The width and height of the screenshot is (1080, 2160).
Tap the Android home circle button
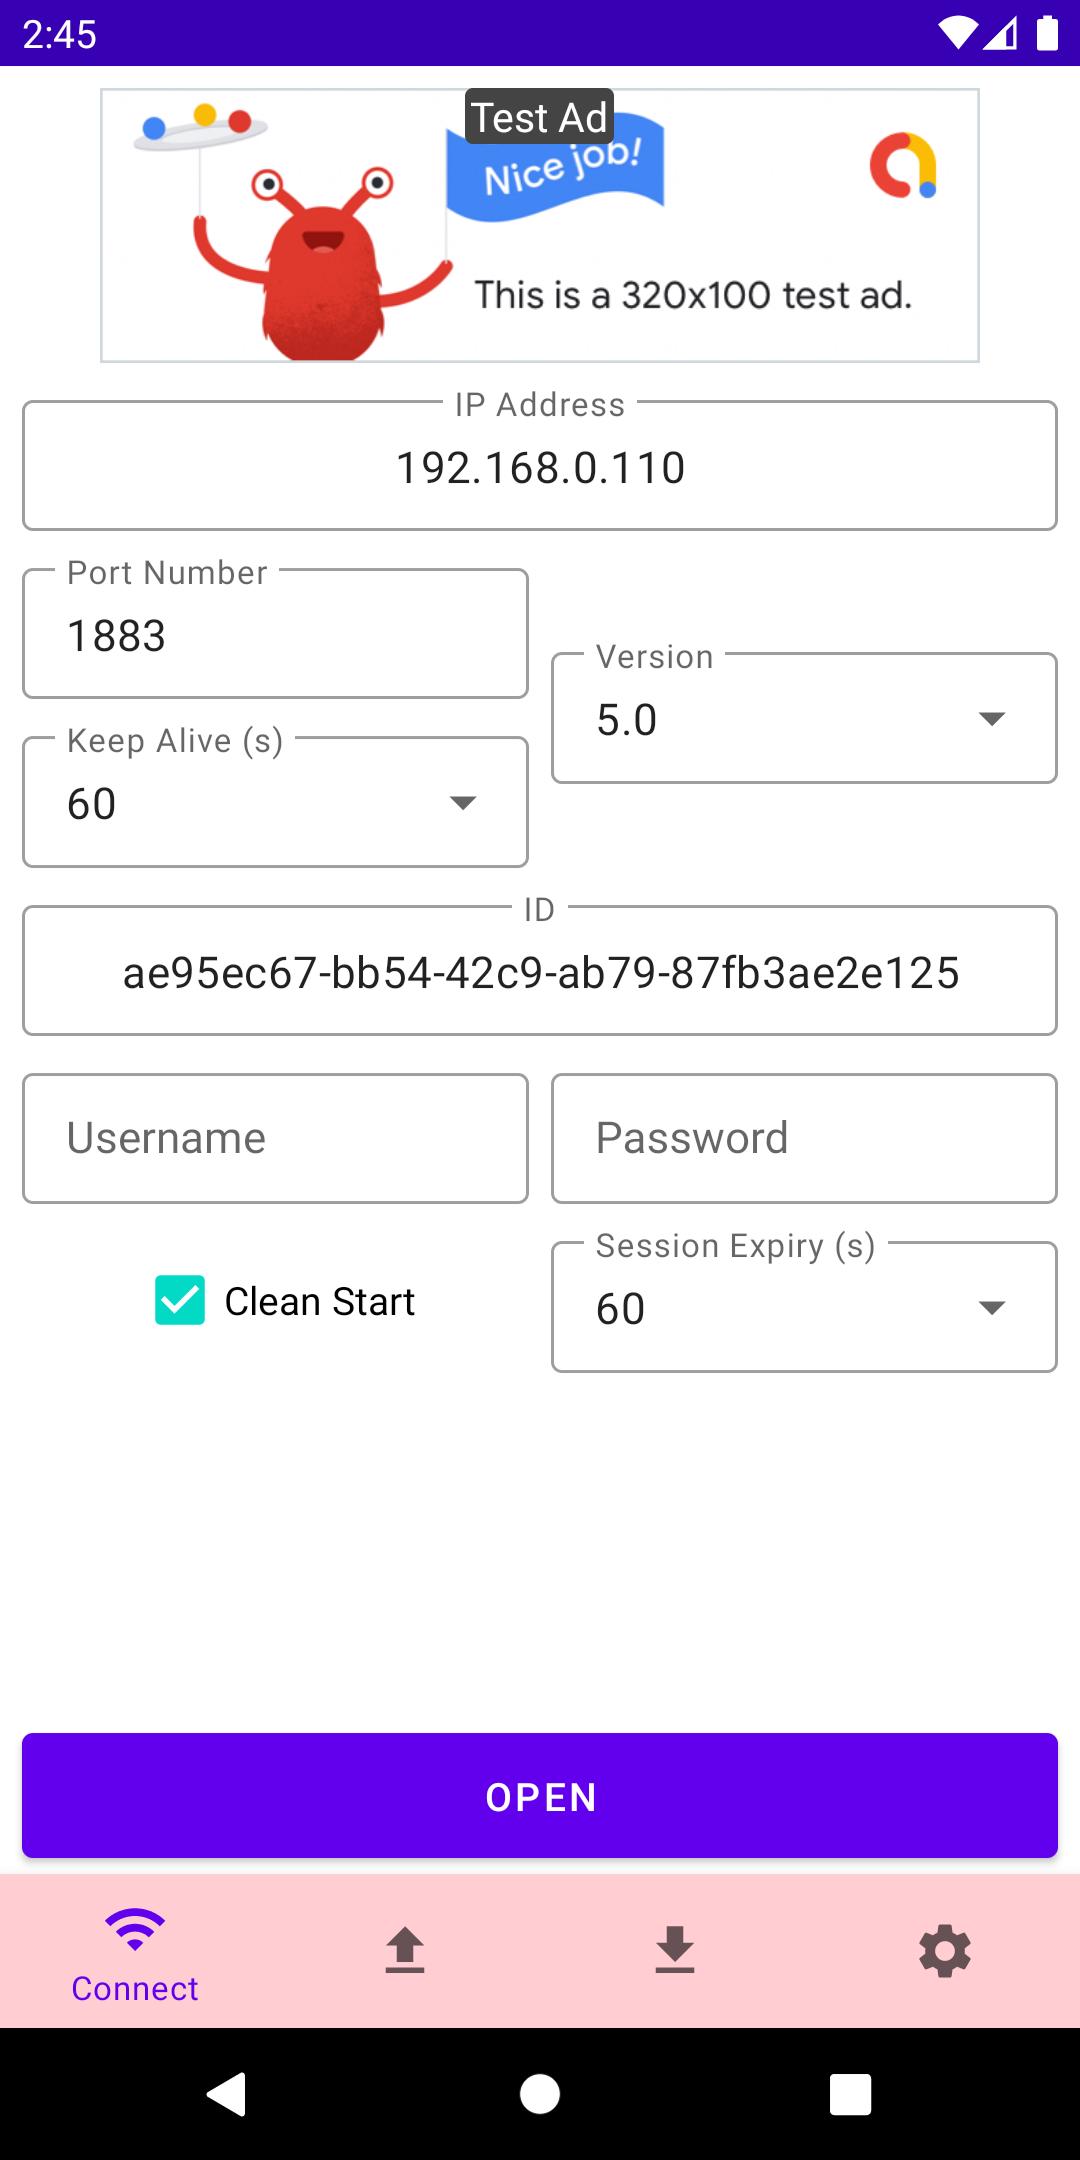[x=540, y=2094]
